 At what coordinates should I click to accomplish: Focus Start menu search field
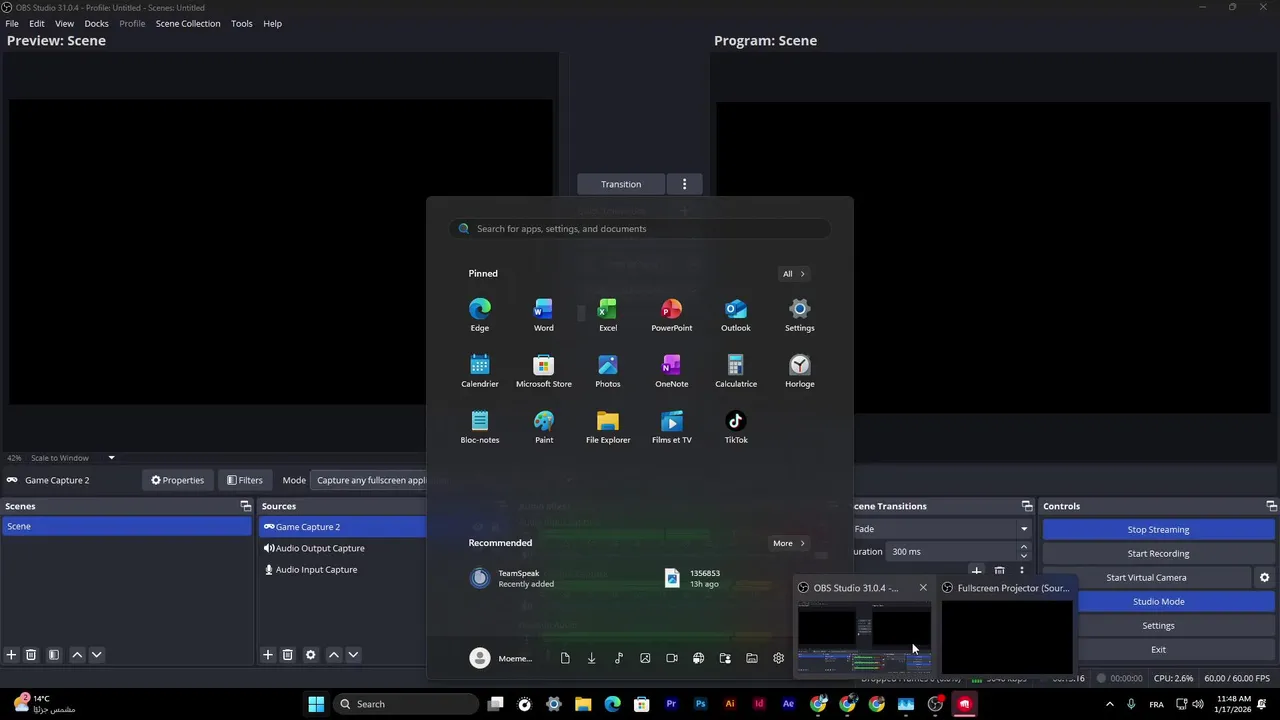[640, 229]
